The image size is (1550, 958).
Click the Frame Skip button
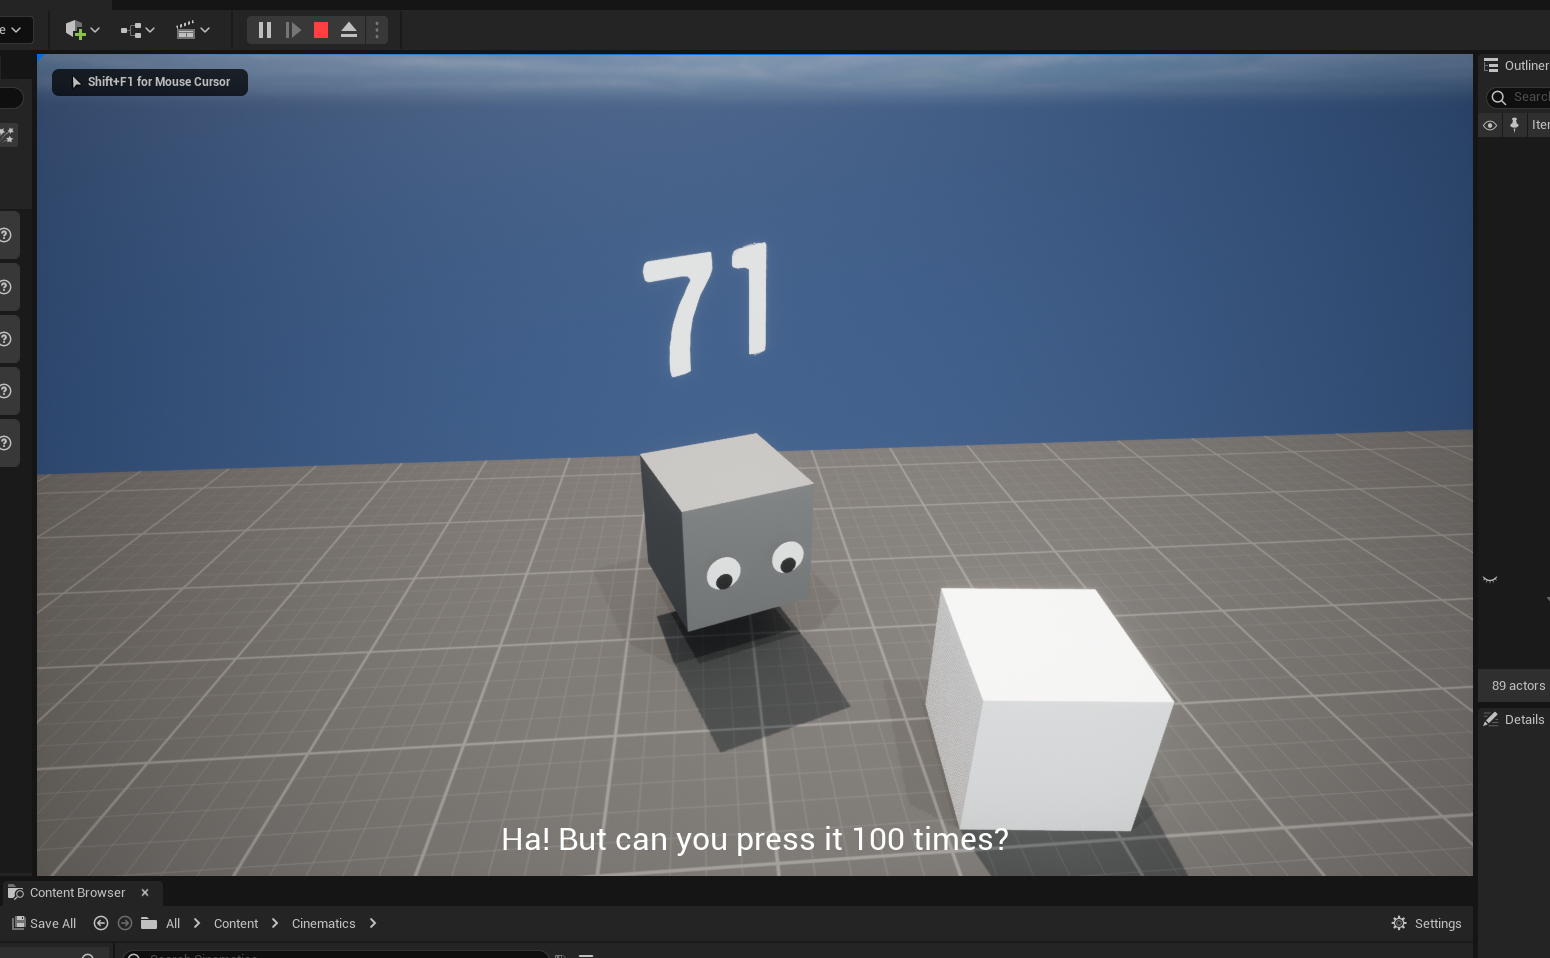[293, 30]
